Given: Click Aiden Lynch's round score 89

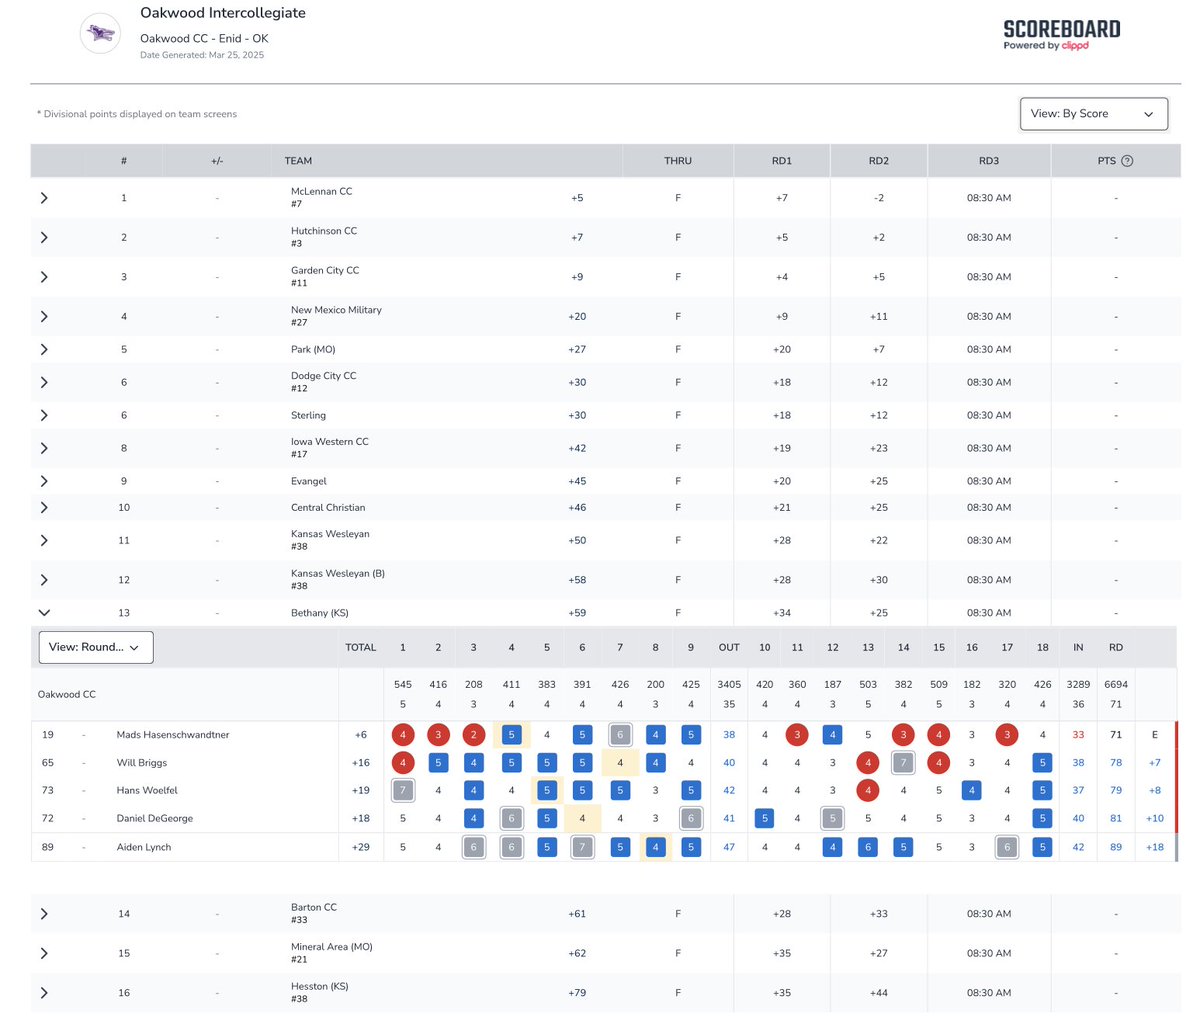Looking at the screenshot, I should (x=1116, y=847).
